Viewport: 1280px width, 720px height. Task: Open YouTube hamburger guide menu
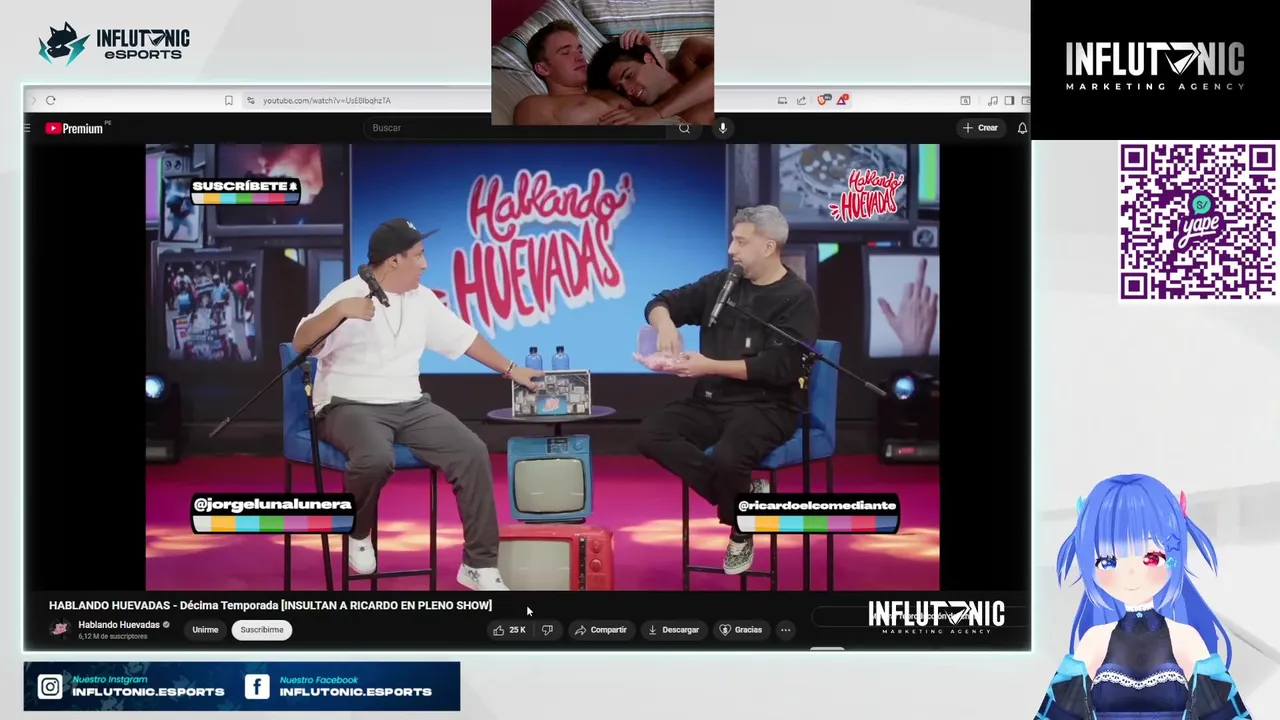pos(27,128)
